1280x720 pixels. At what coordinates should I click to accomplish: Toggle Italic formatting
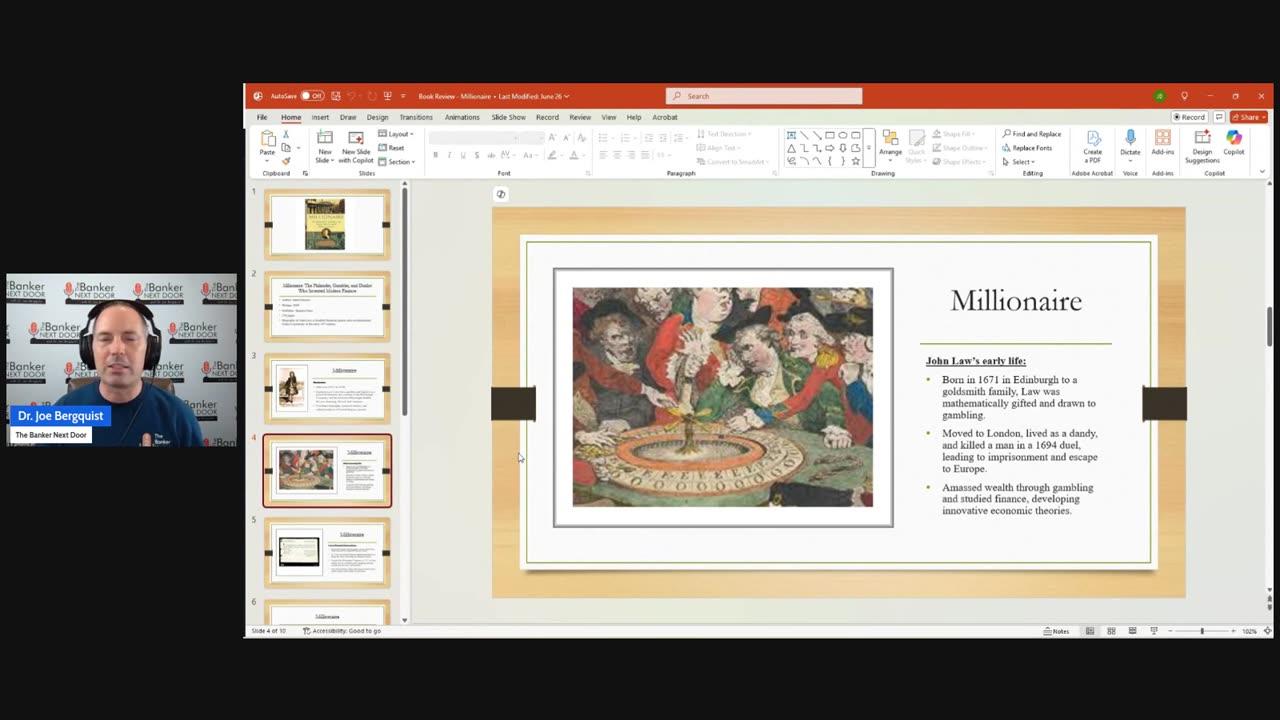click(449, 155)
